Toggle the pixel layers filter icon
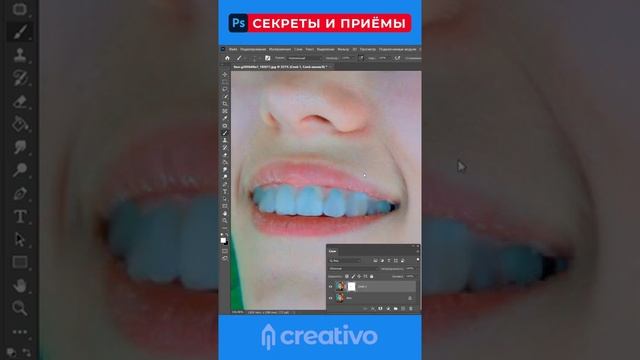This screenshot has width=640, height=360. 375,260
